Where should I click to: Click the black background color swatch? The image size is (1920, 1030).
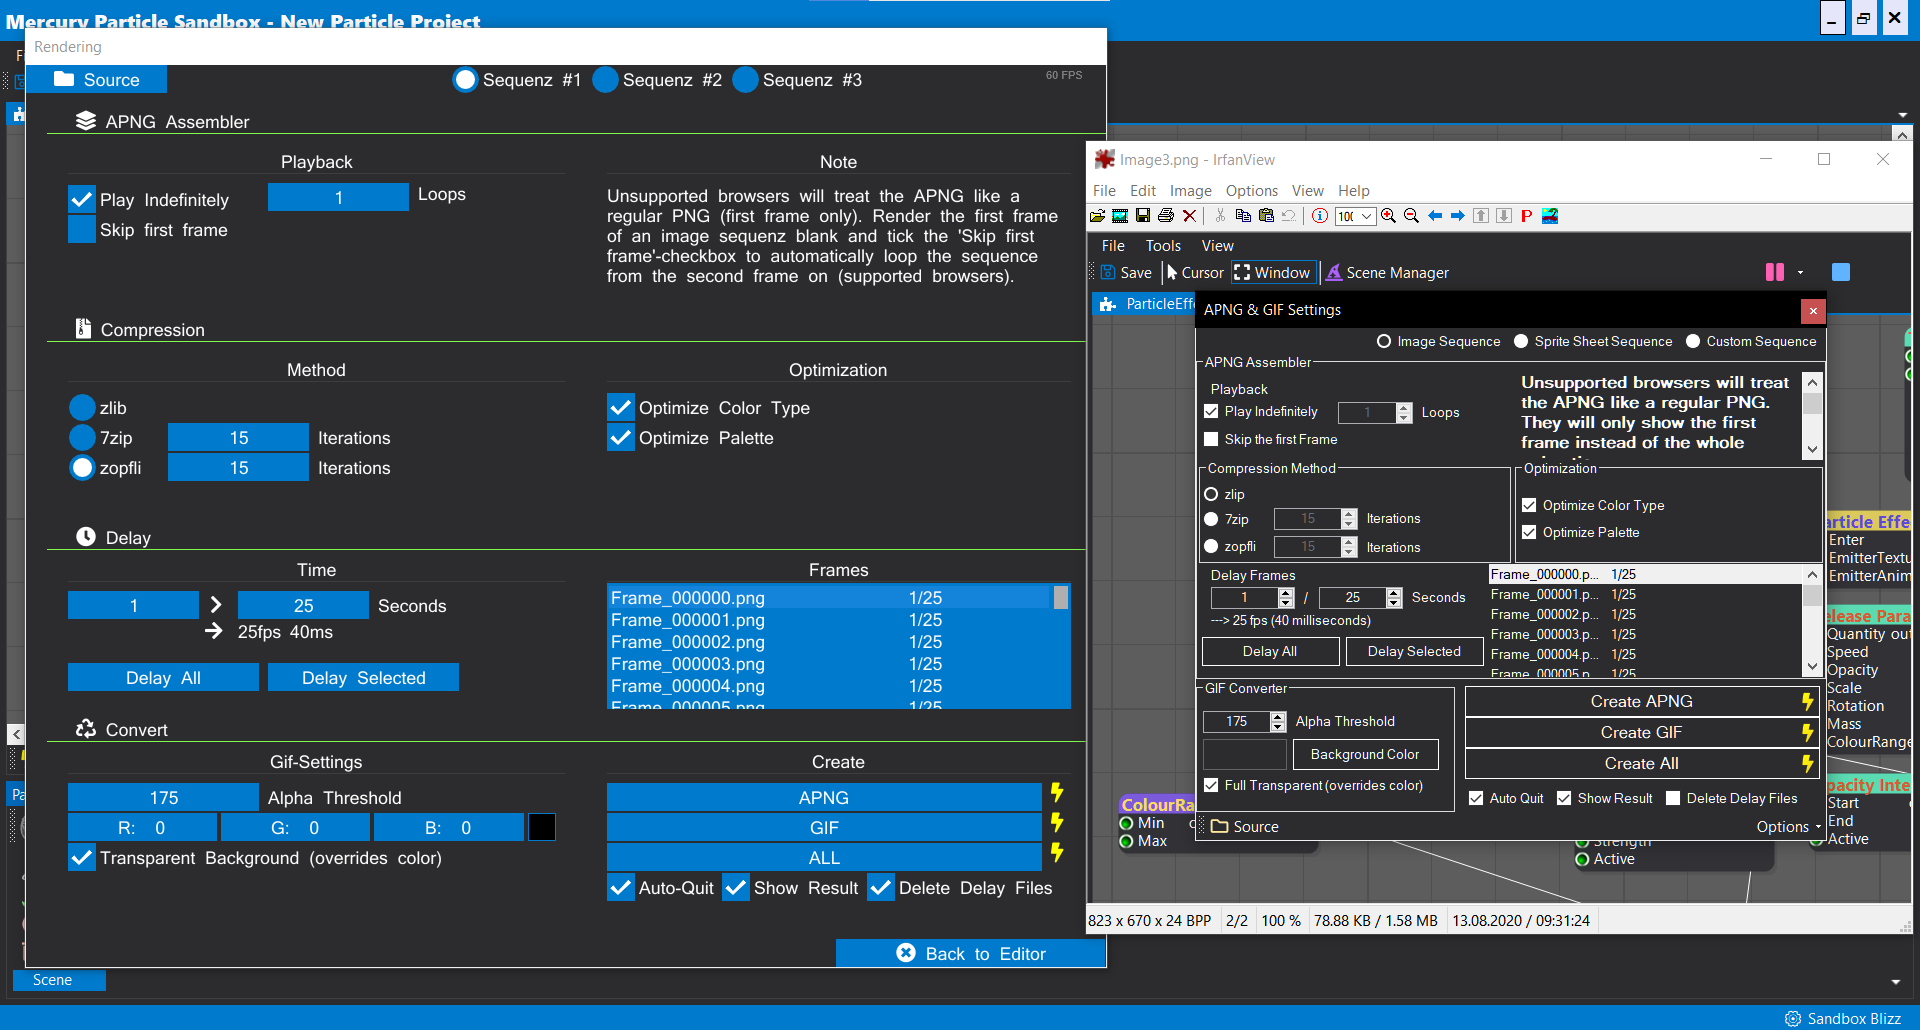tap(541, 828)
